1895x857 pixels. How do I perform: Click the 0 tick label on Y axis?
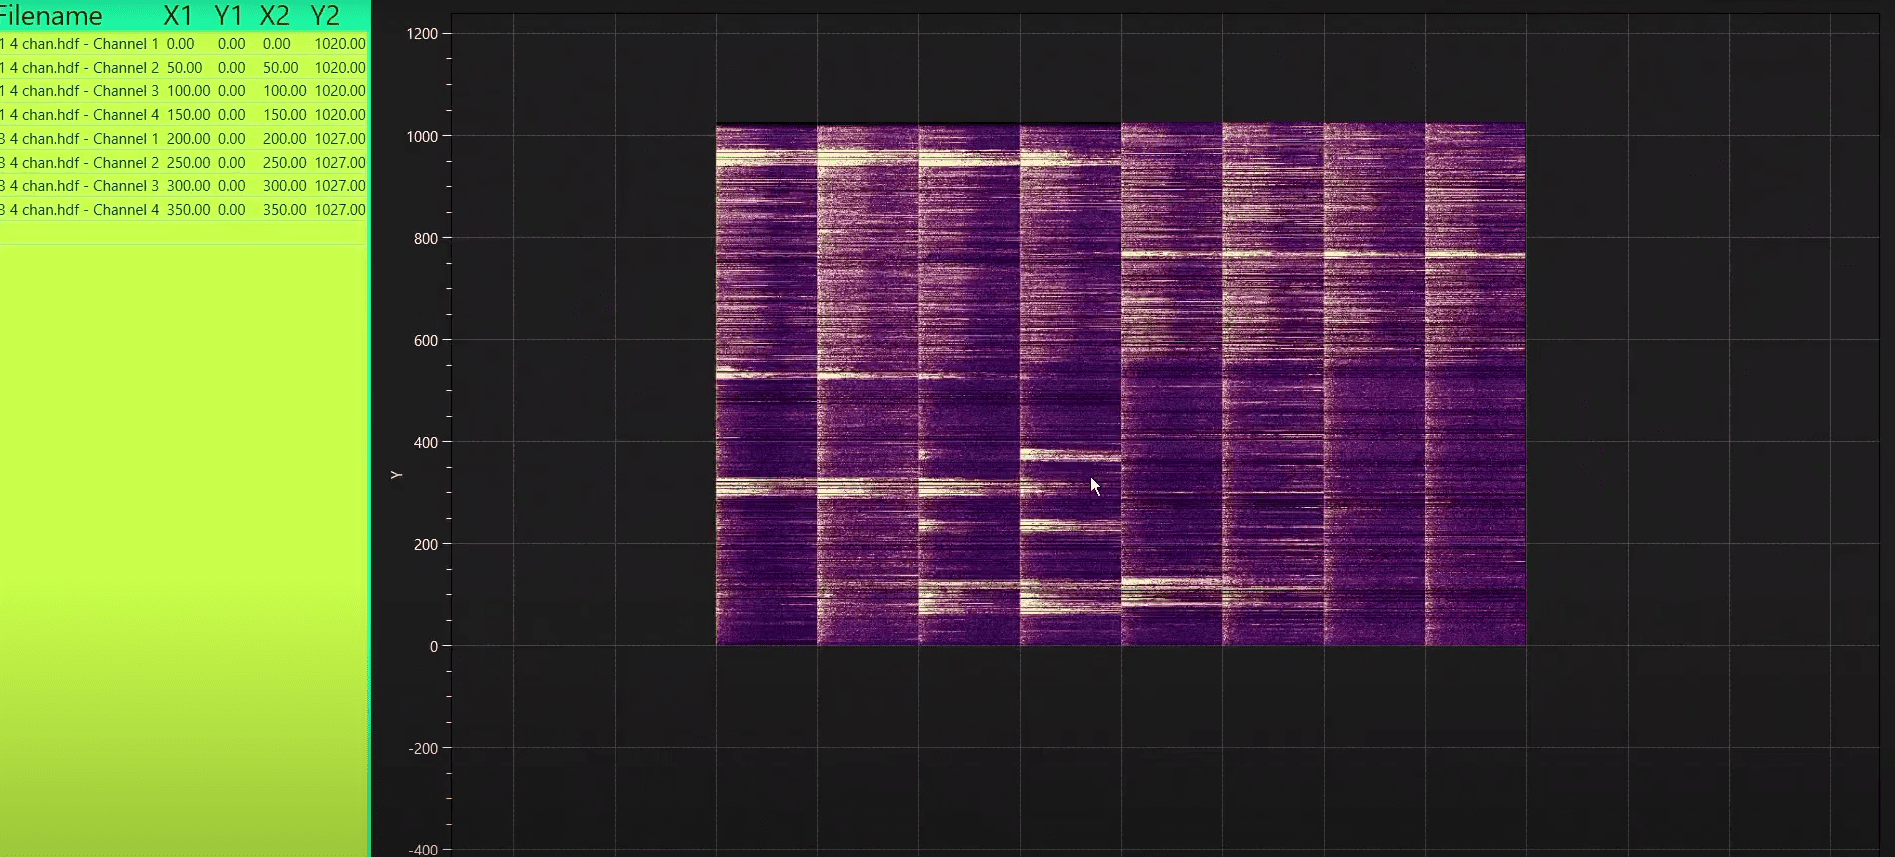434,647
